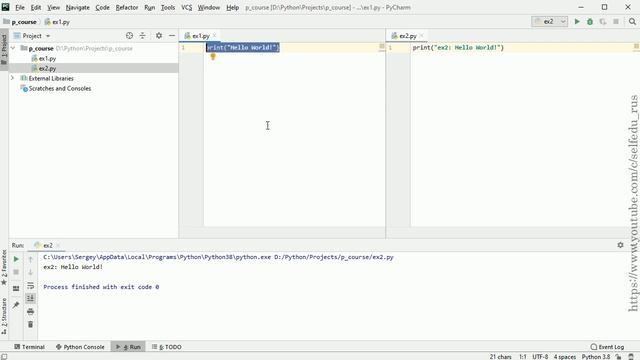Clear all console output with the trash icon
The width and height of the screenshot is (640, 360).
click(x=31, y=324)
